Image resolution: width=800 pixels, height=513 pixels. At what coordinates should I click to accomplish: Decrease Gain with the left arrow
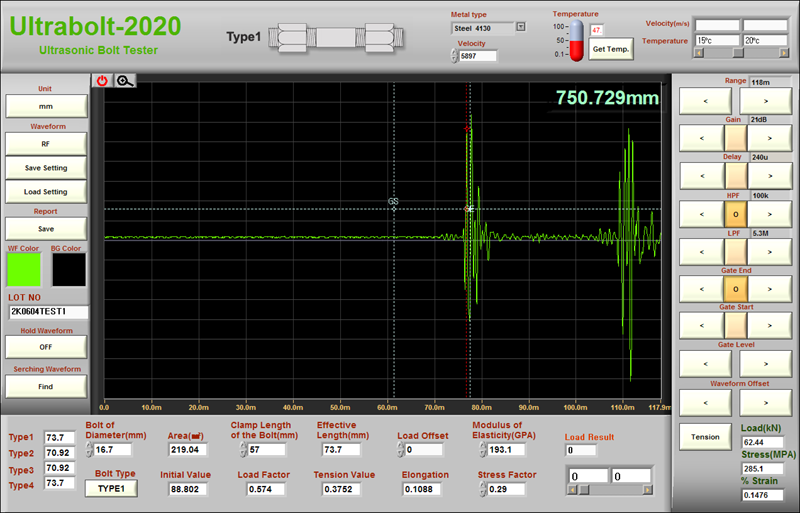(x=702, y=138)
